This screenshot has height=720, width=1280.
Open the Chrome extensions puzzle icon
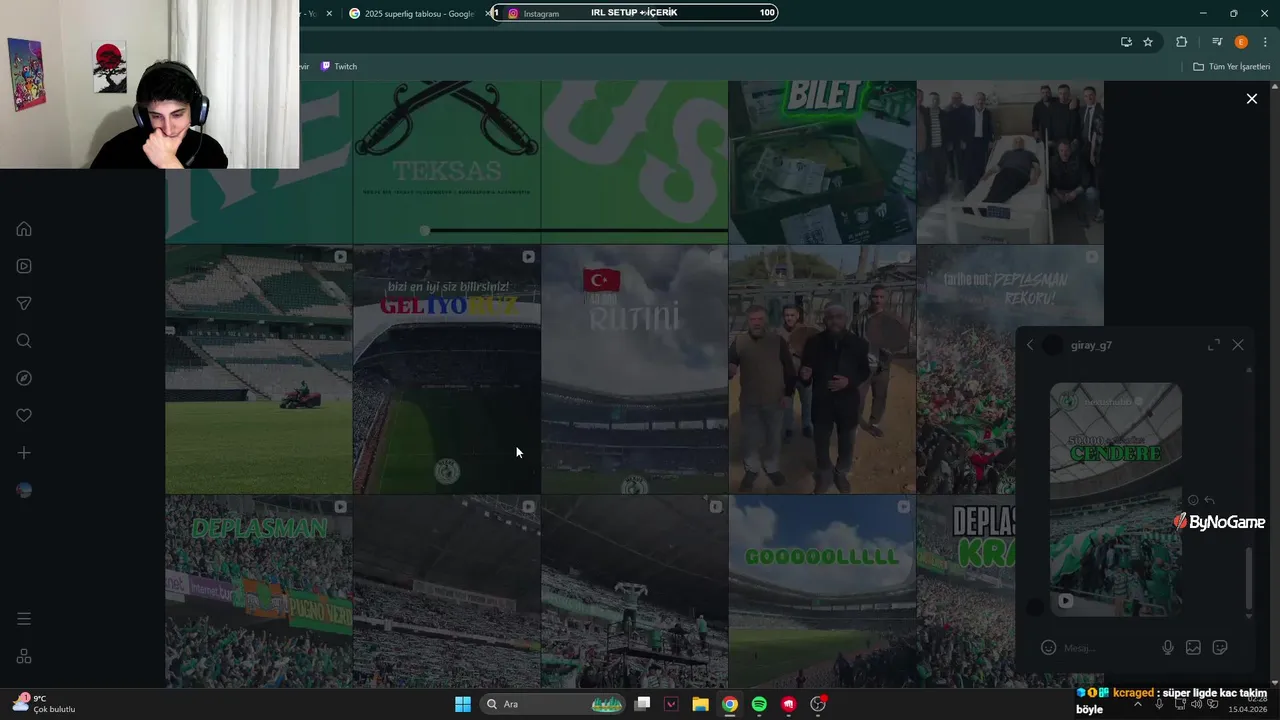click(1182, 42)
